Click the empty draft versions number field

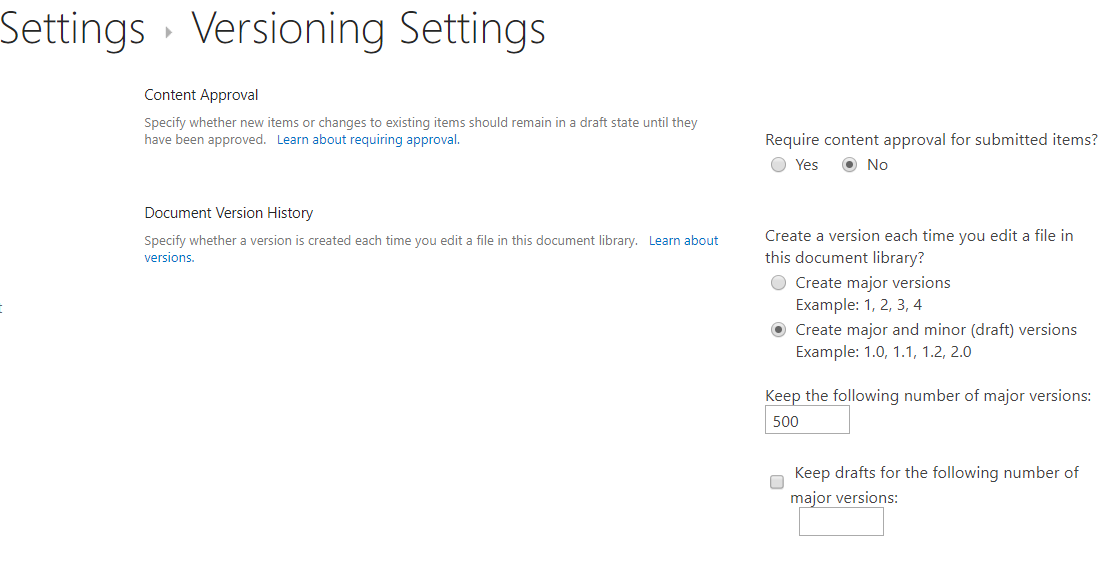coord(841,521)
